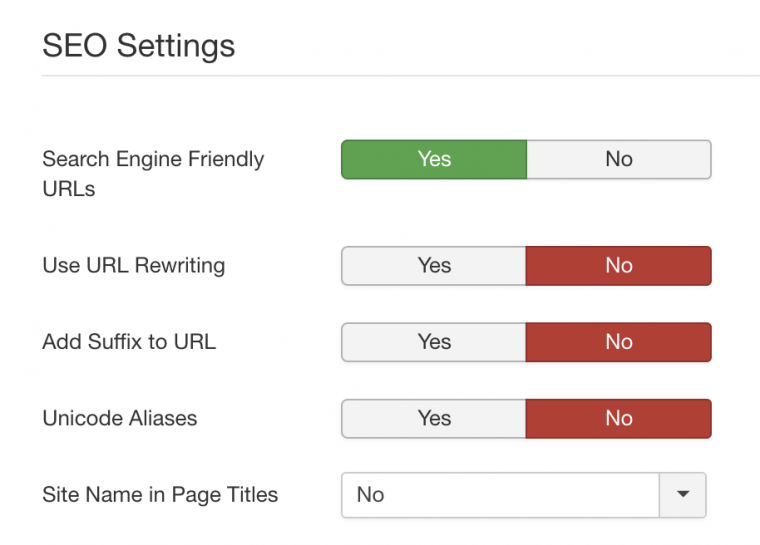Click the caret arrow of Site Name dropdown
This screenshot has width=760, height=545.
click(683, 495)
